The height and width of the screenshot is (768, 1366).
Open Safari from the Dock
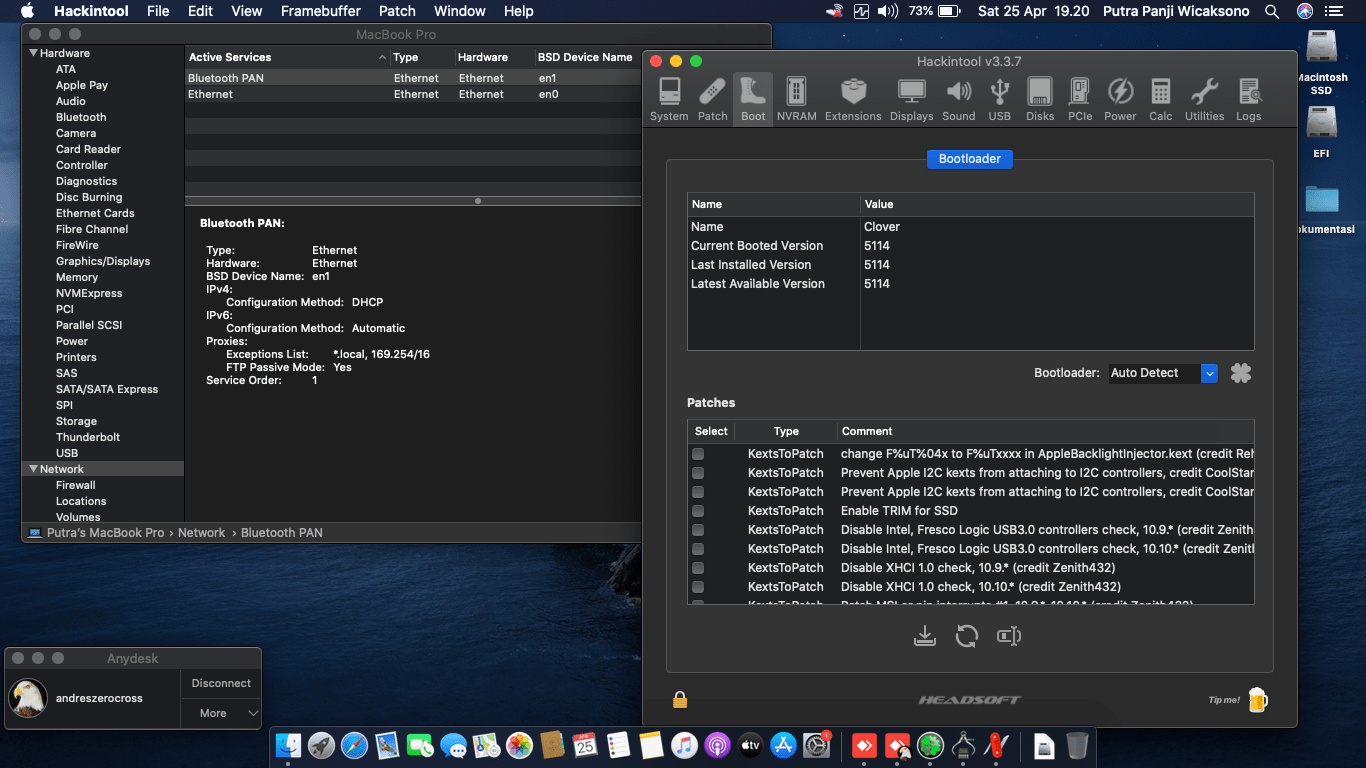click(354, 745)
